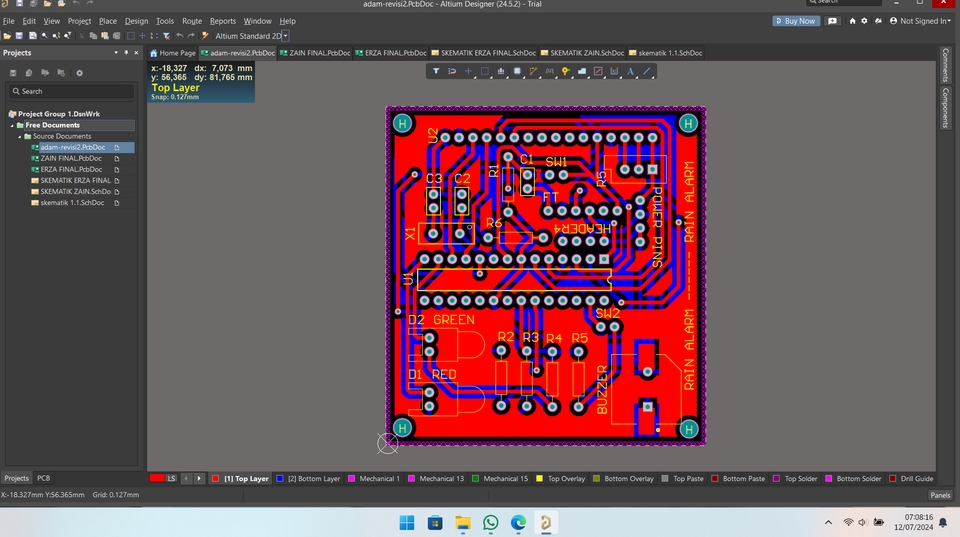
Task: Select the Top Paste layer tab
Action: click(x=682, y=478)
